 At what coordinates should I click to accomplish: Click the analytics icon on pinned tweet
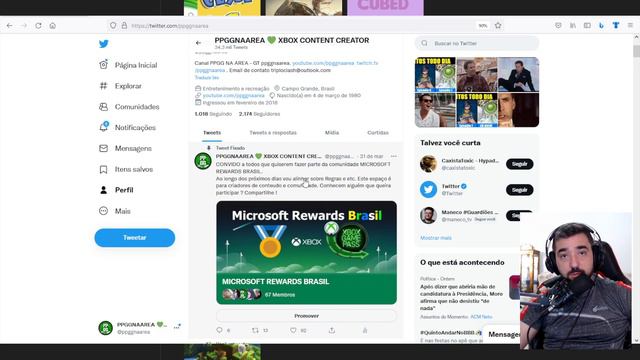click(365, 330)
